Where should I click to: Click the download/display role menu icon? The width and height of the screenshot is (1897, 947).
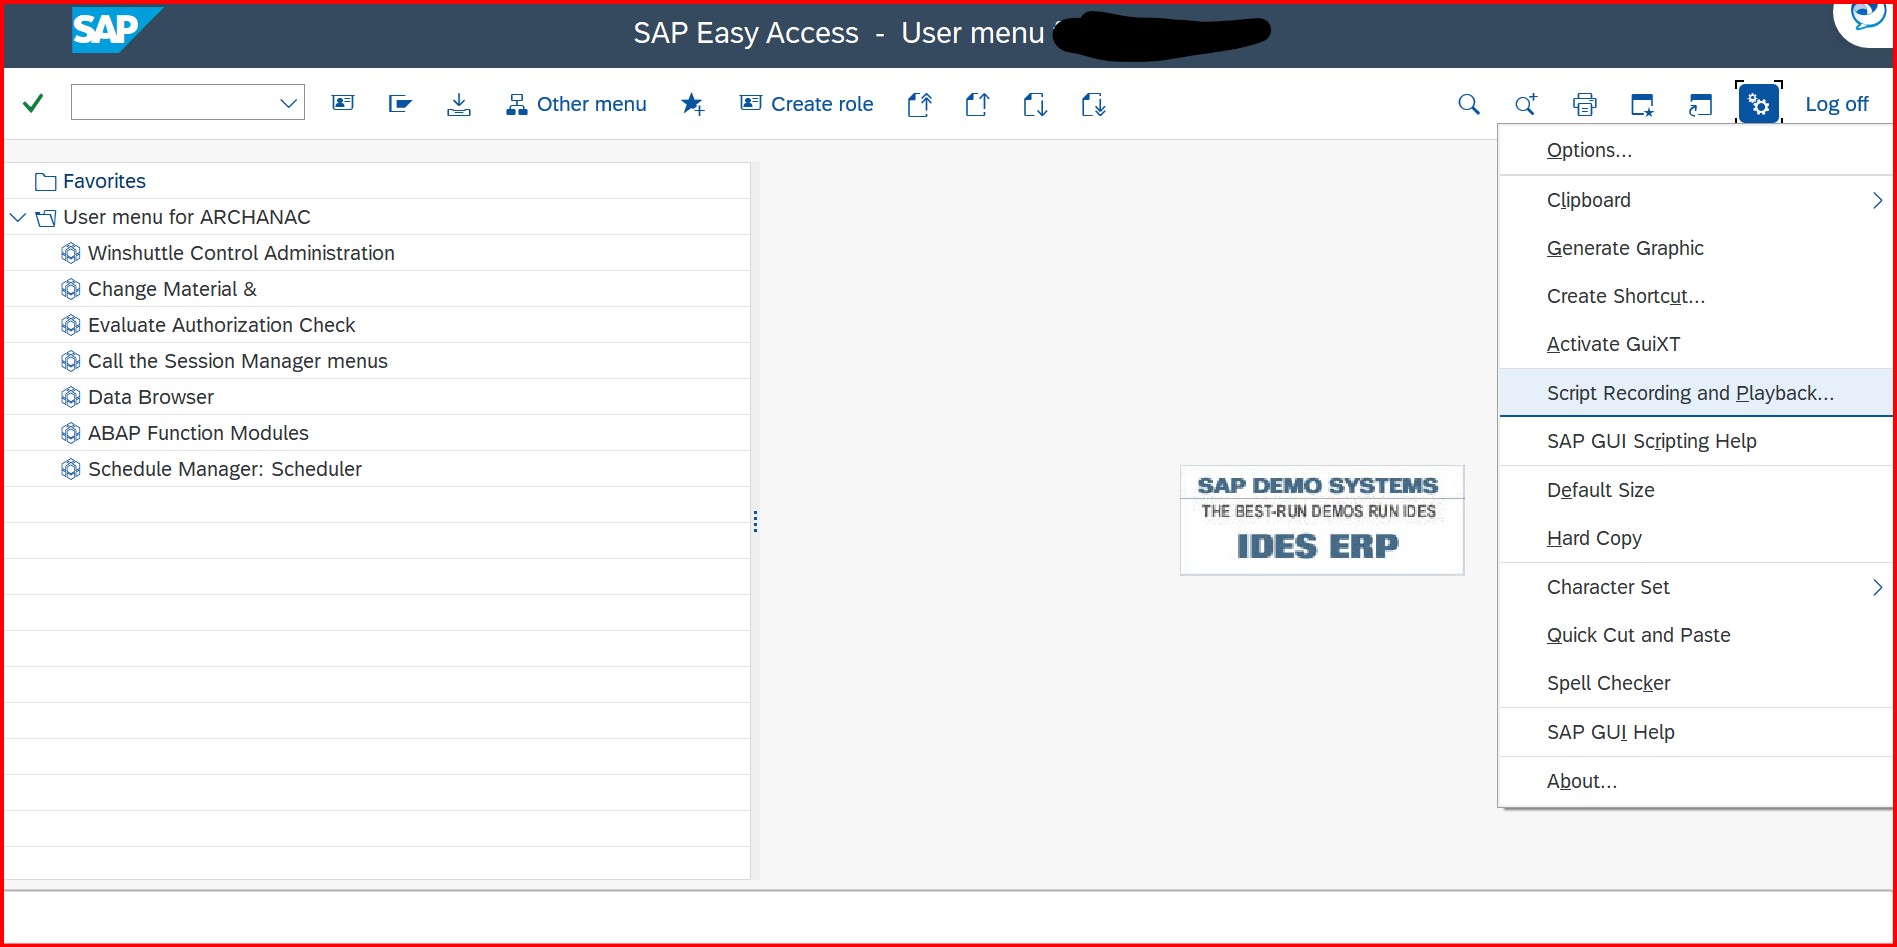pyautogui.click(x=458, y=104)
